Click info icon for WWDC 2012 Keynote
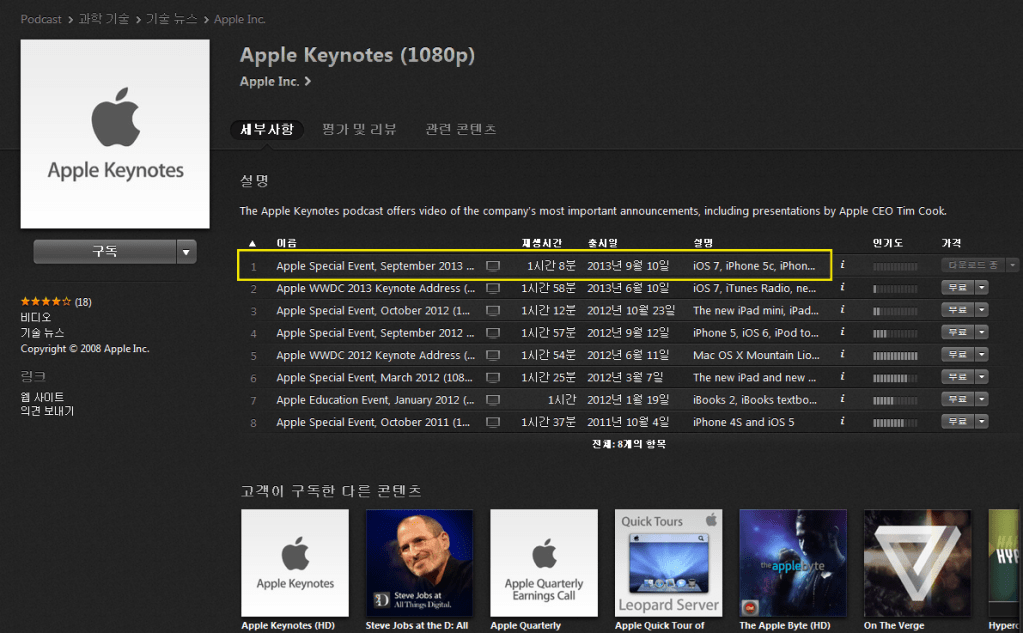 point(842,354)
